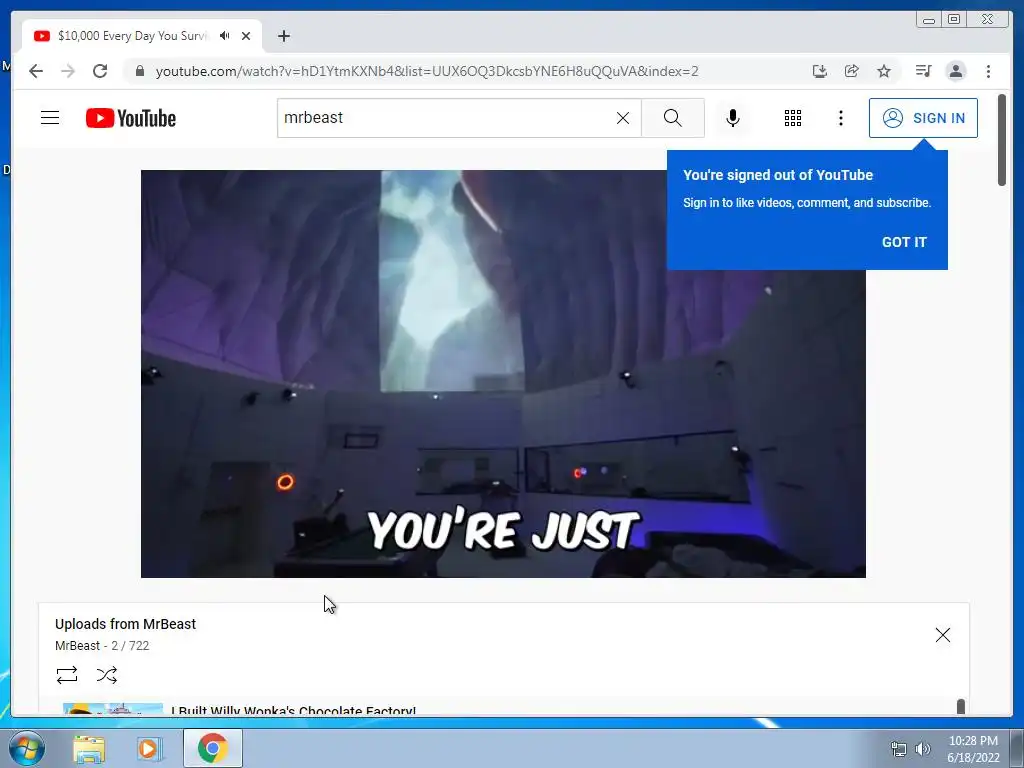This screenshot has height=768, width=1024.
Task: Click the page vertical scrollbar thumb
Action: [1002, 140]
